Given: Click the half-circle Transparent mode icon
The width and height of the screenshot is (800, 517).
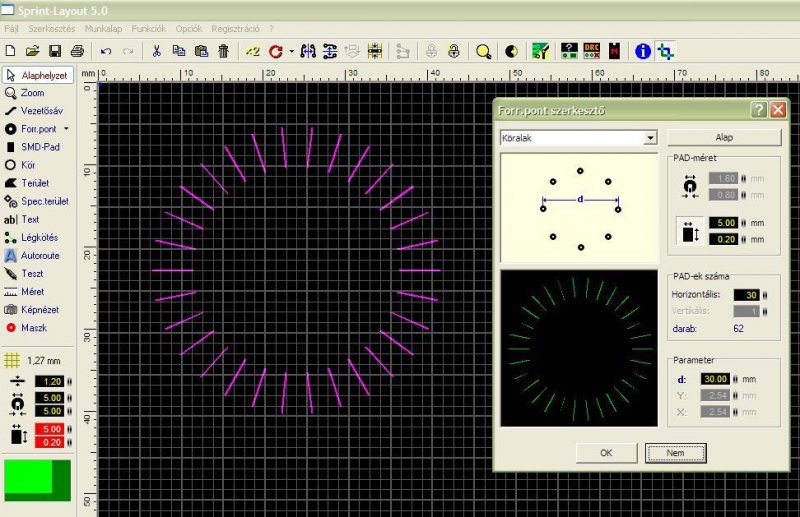Looking at the screenshot, I should pyautogui.click(x=511, y=51).
